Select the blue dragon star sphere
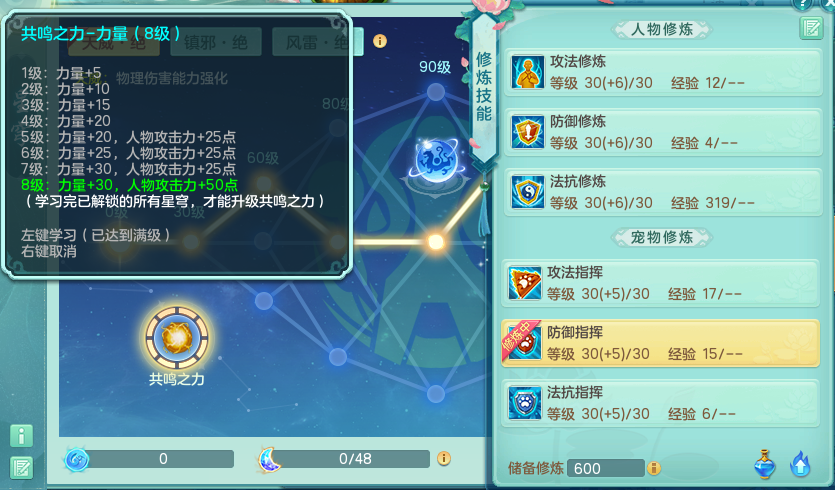 (x=437, y=161)
